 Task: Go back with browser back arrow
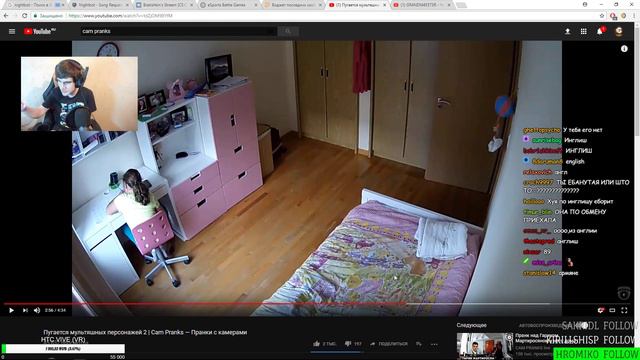(6, 16)
